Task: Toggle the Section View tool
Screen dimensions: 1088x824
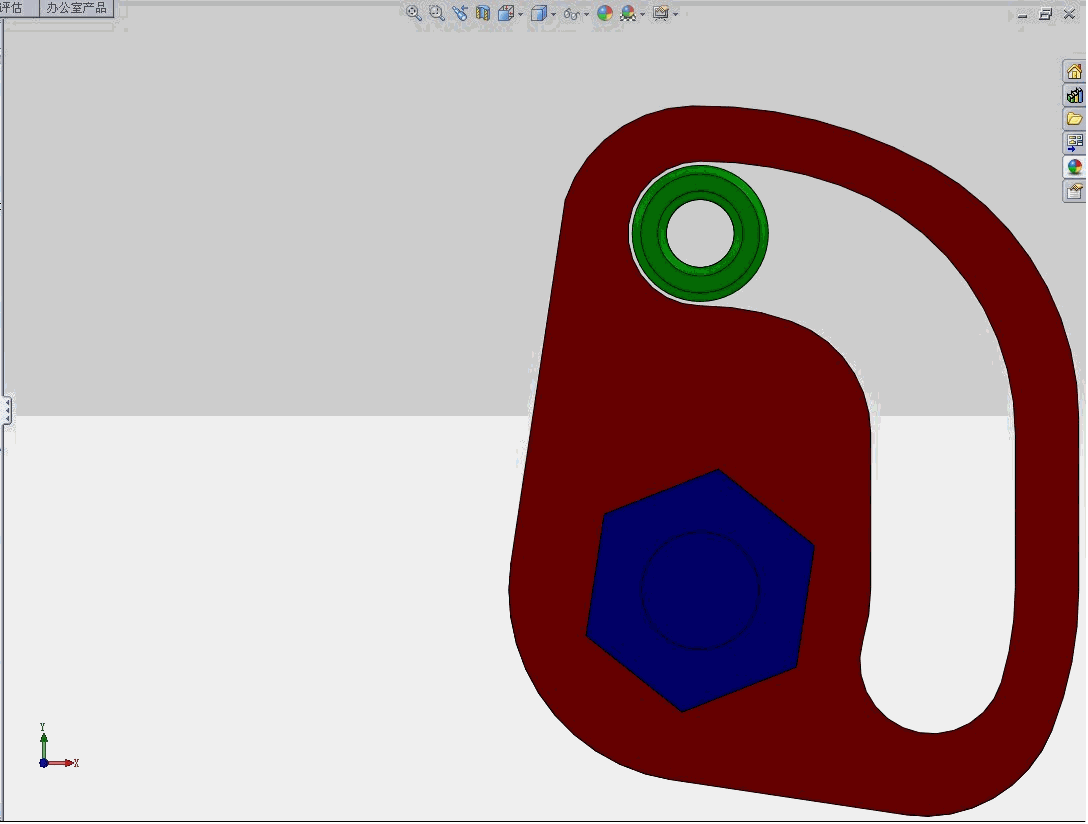Action: click(482, 12)
